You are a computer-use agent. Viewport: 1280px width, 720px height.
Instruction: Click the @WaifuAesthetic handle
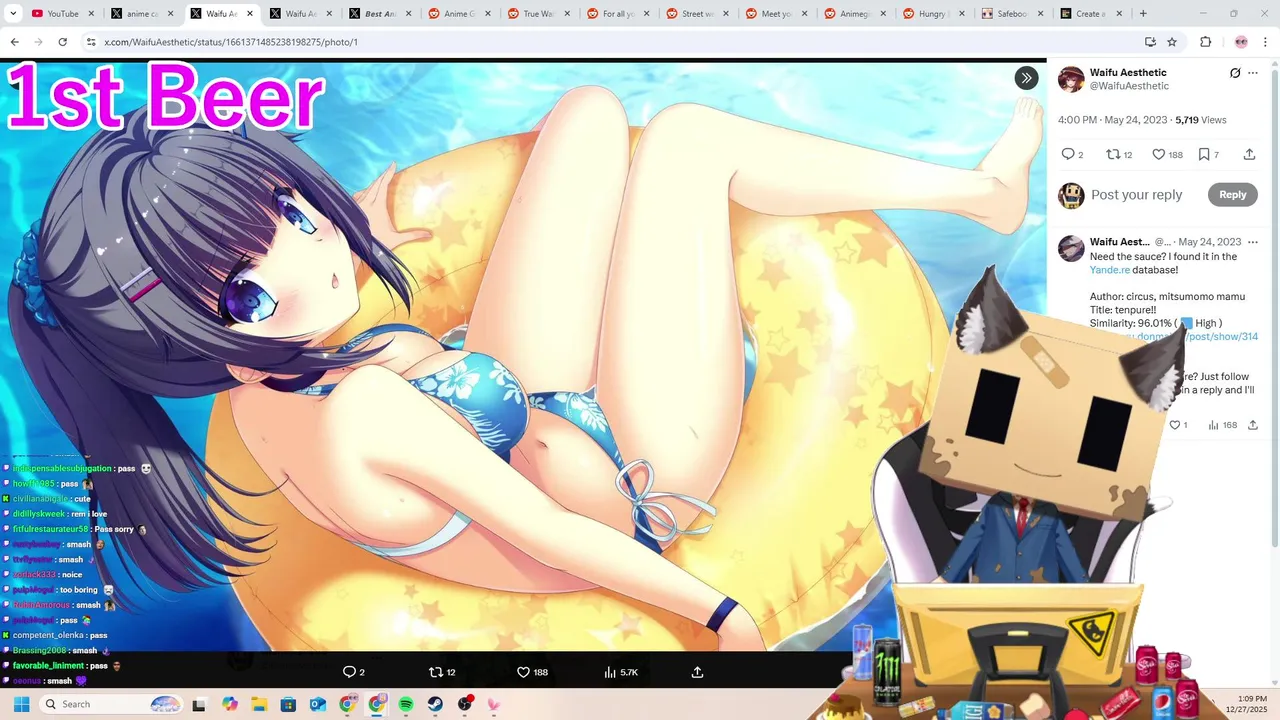pyautogui.click(x=1129, y=86)
